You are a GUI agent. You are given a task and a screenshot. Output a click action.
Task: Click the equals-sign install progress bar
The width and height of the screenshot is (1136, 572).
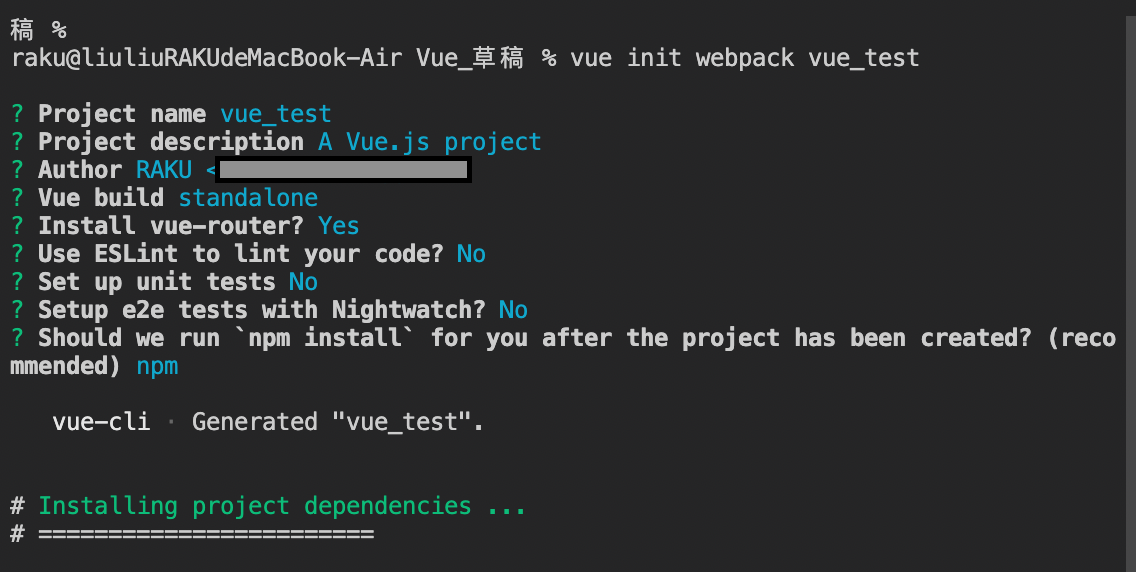[x=205, y=534]
